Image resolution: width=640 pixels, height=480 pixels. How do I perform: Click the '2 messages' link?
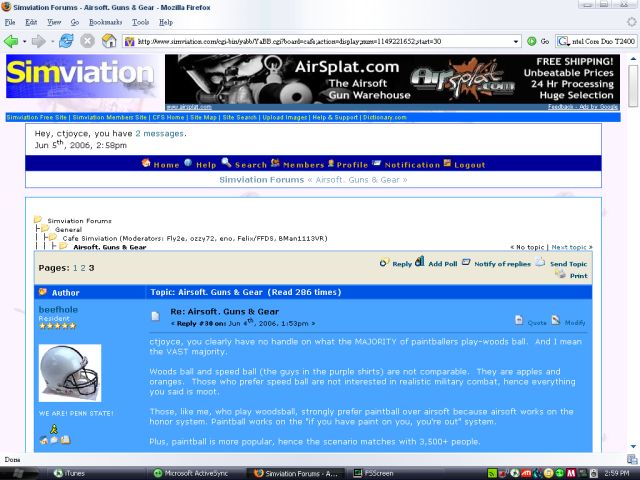tap(159, 133)
